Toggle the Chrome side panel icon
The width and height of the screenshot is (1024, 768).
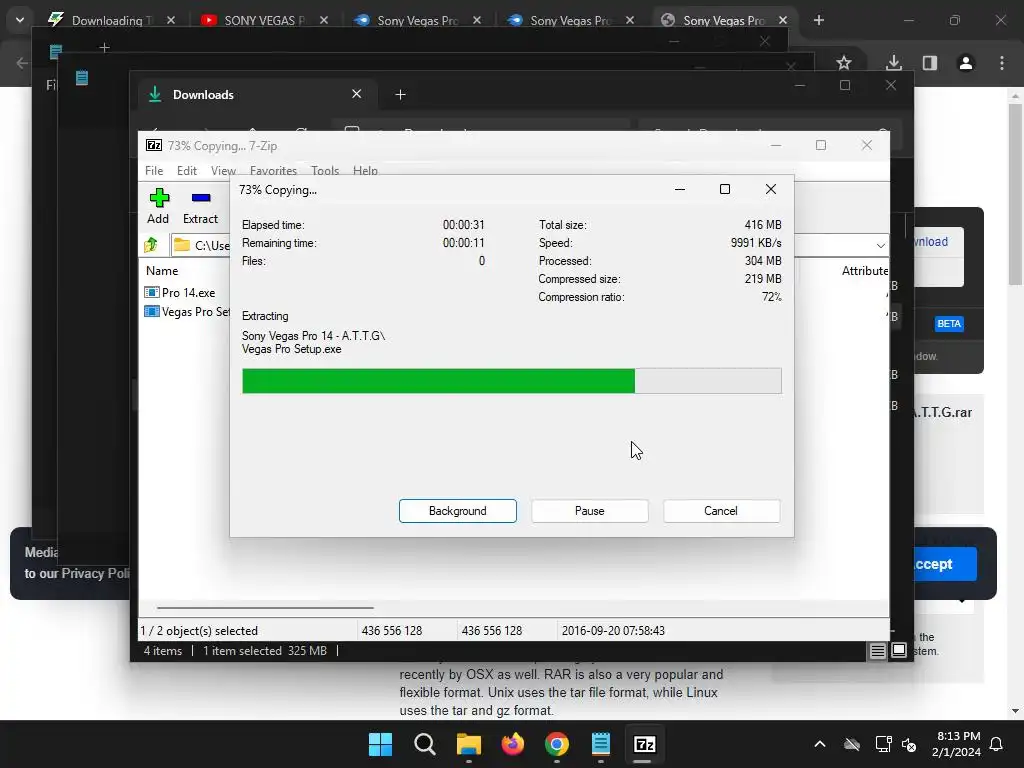pyautogui.click(x=930, y=63)
